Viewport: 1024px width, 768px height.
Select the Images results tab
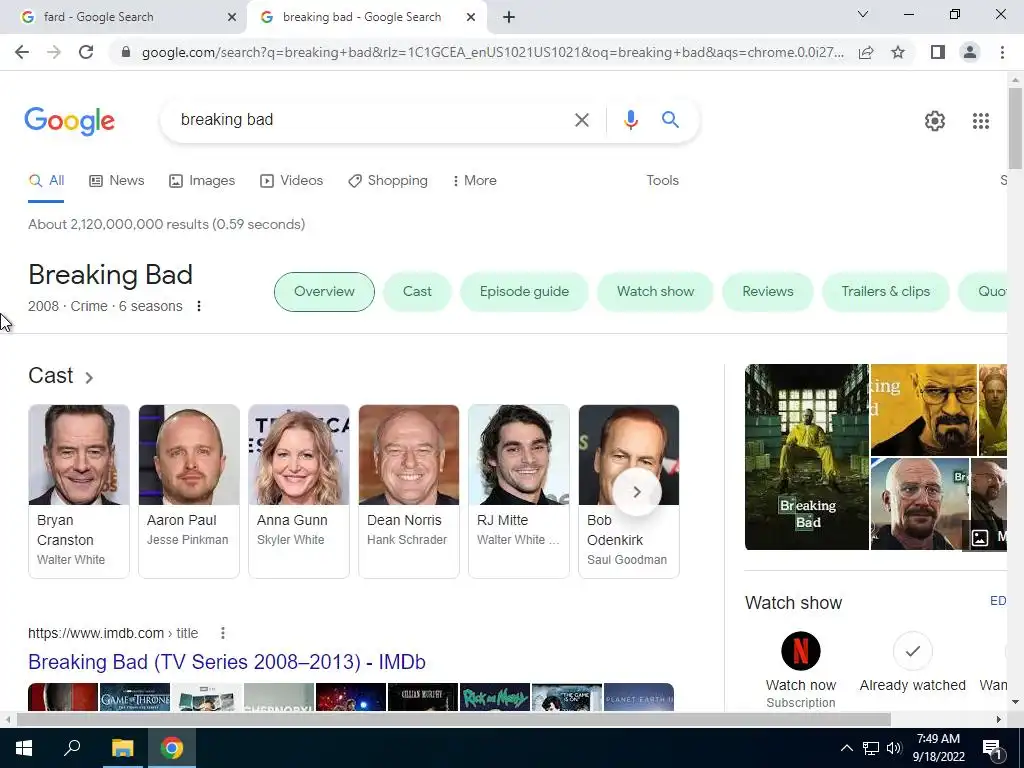pos(202,181)
